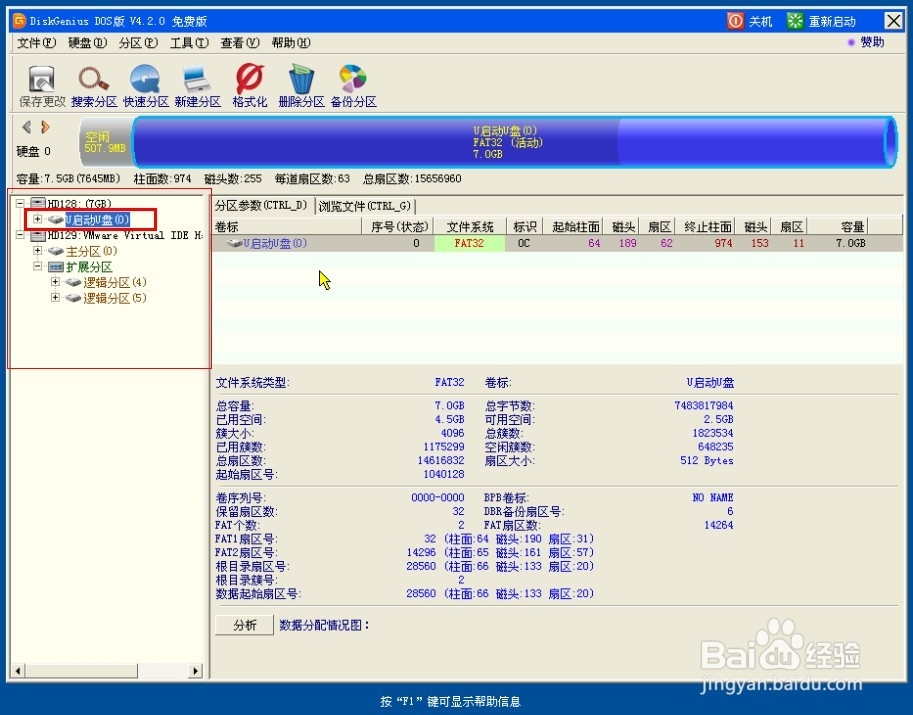The height and width of the screenshot is (715, 913).
Task: Click the 分析 (Analyze) button
Action: [245, 625]
